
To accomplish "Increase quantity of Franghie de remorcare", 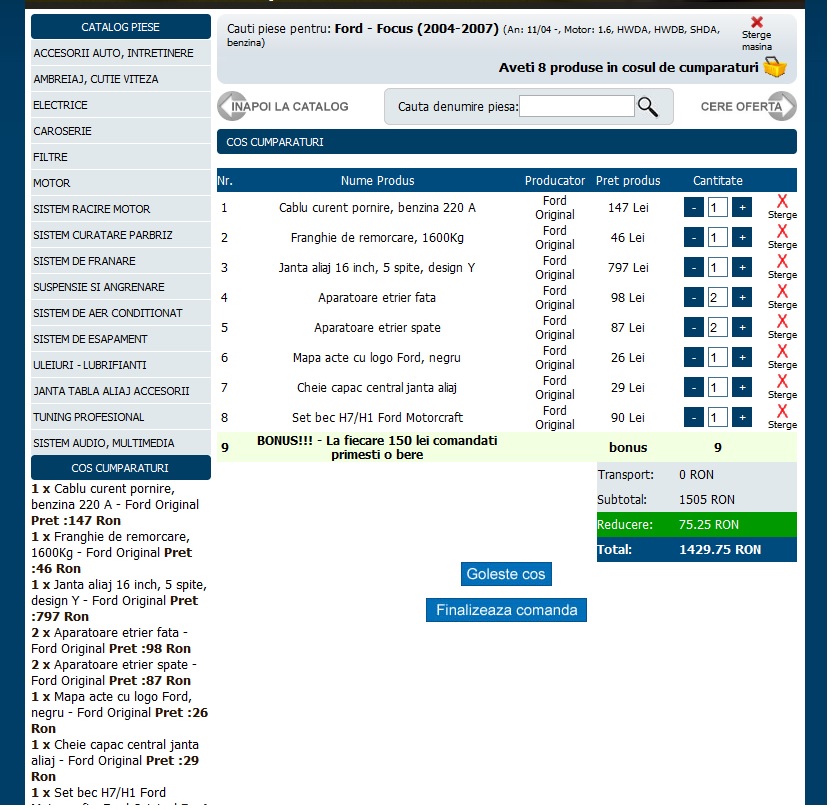I will click(741, 238).
